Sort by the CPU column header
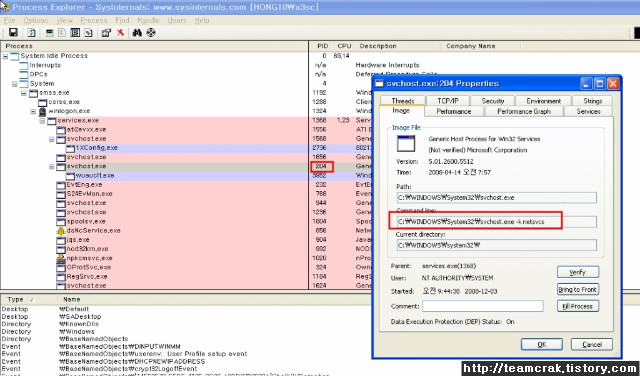Viewport: 640px width, 376px height. (344, 46)
